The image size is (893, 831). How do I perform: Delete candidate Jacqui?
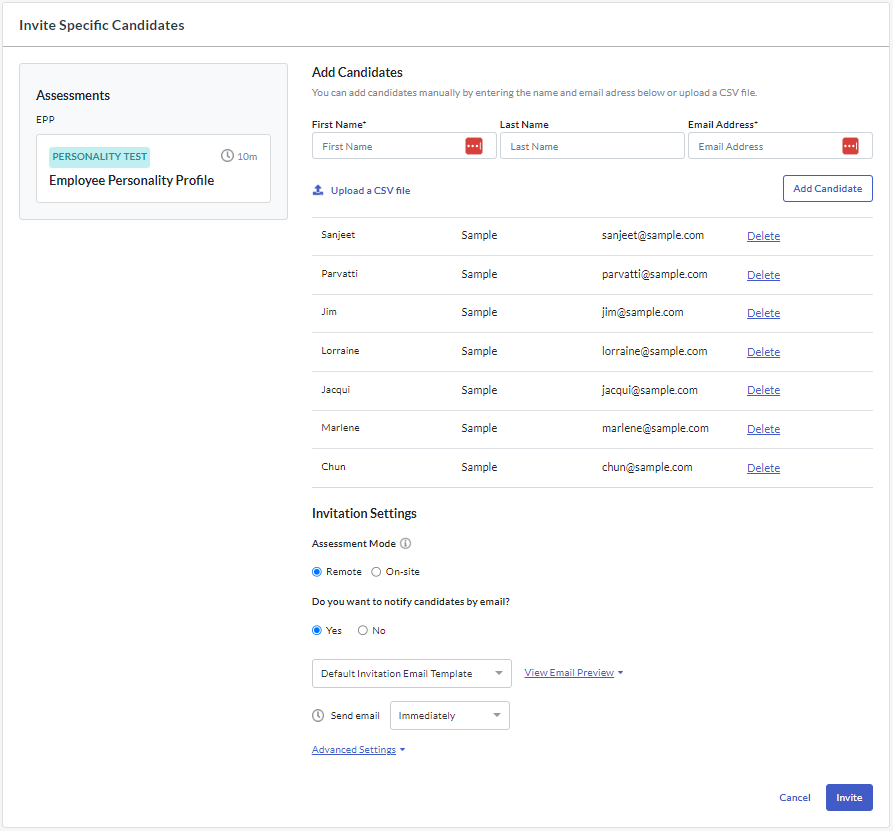point(763,390)
